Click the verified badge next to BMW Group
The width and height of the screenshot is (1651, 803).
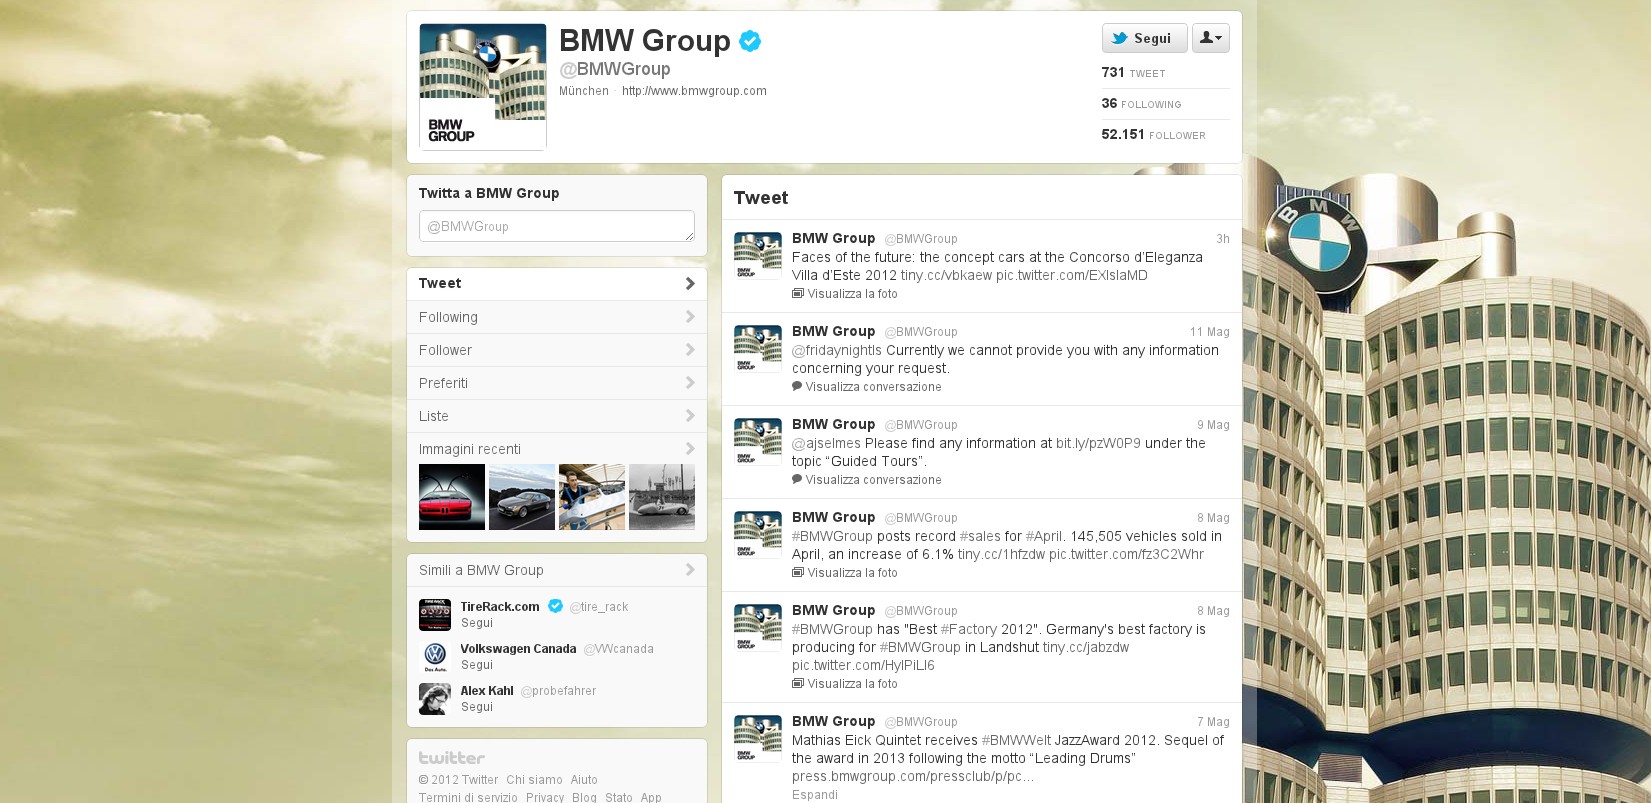click(750, 41)
